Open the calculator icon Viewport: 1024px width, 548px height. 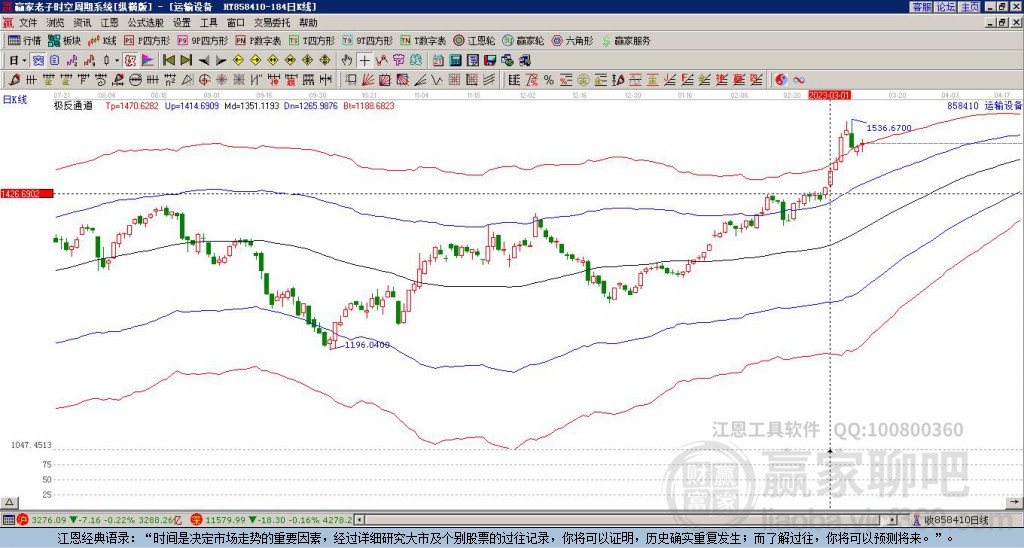pyautogui.click(x=455, y=61)
